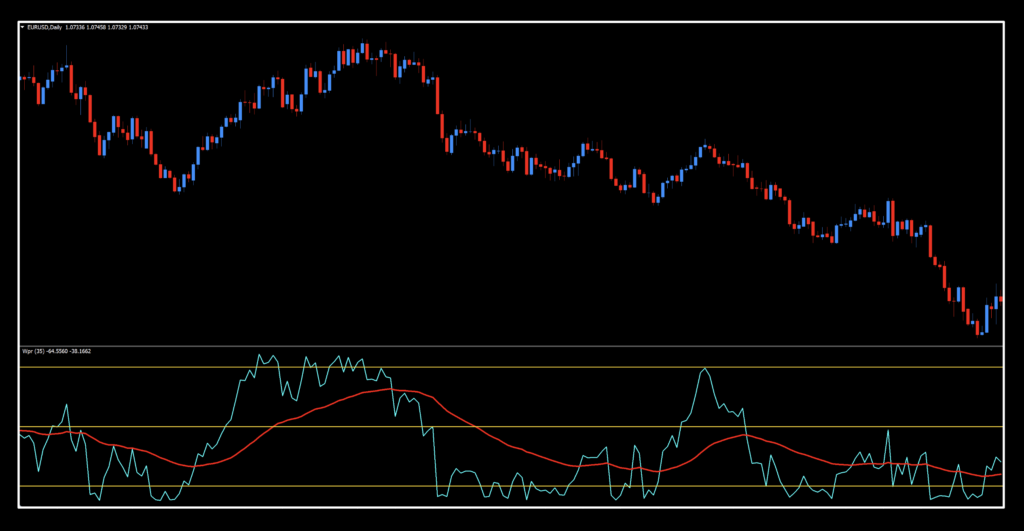1024x531 pixels.
Task: Select the Wpr (35) indicator label
Action: pyautogui.click(x=32, y=352)
